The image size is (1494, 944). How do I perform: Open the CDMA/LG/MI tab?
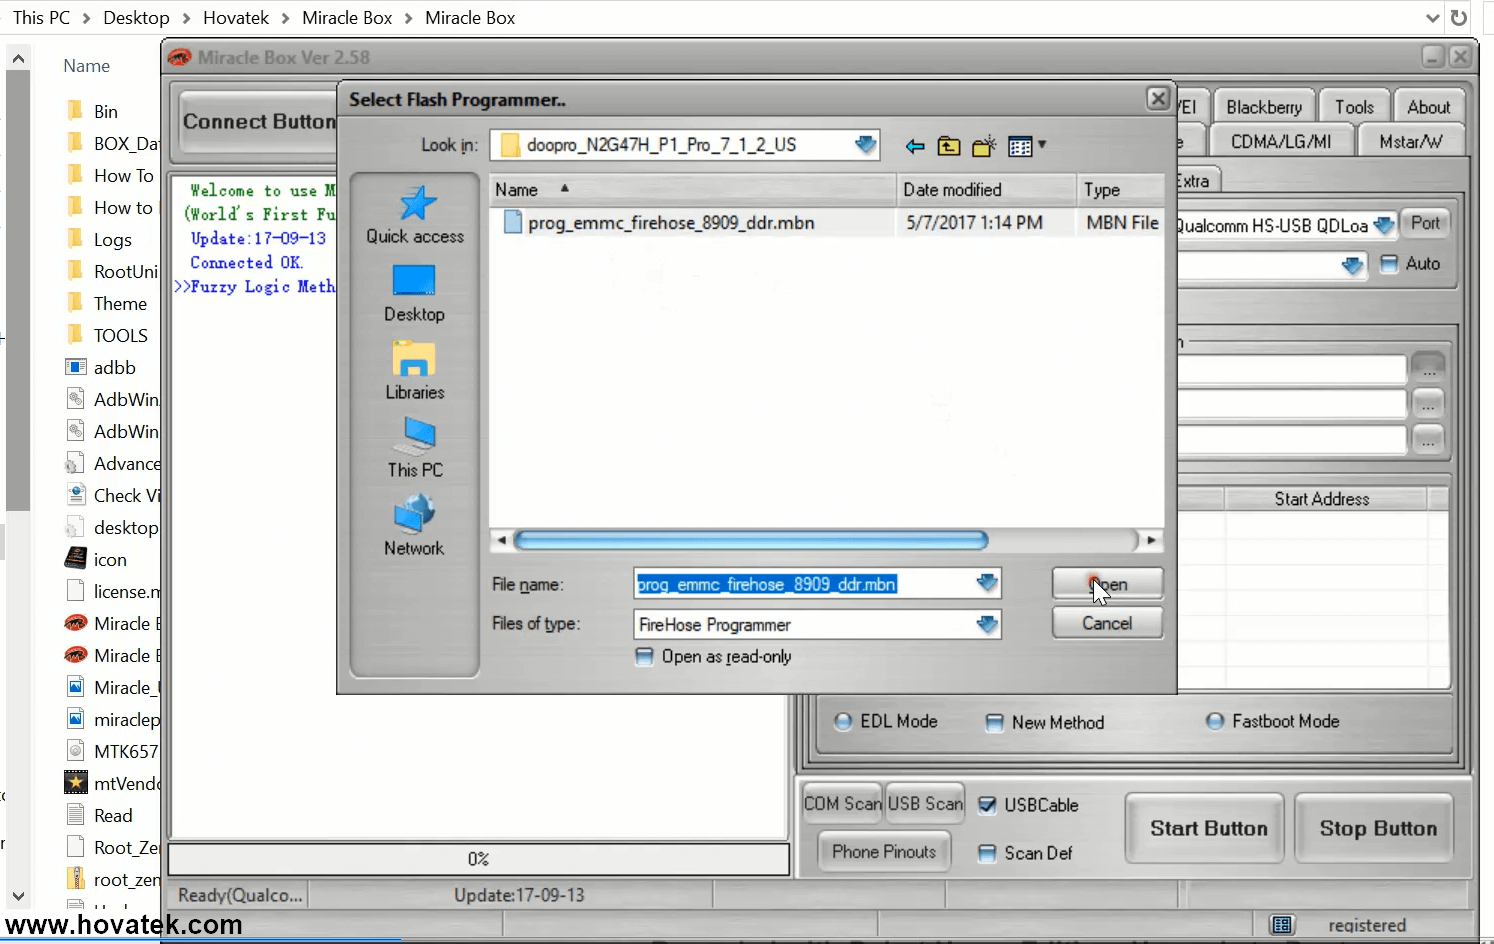tap(1280, 141)
